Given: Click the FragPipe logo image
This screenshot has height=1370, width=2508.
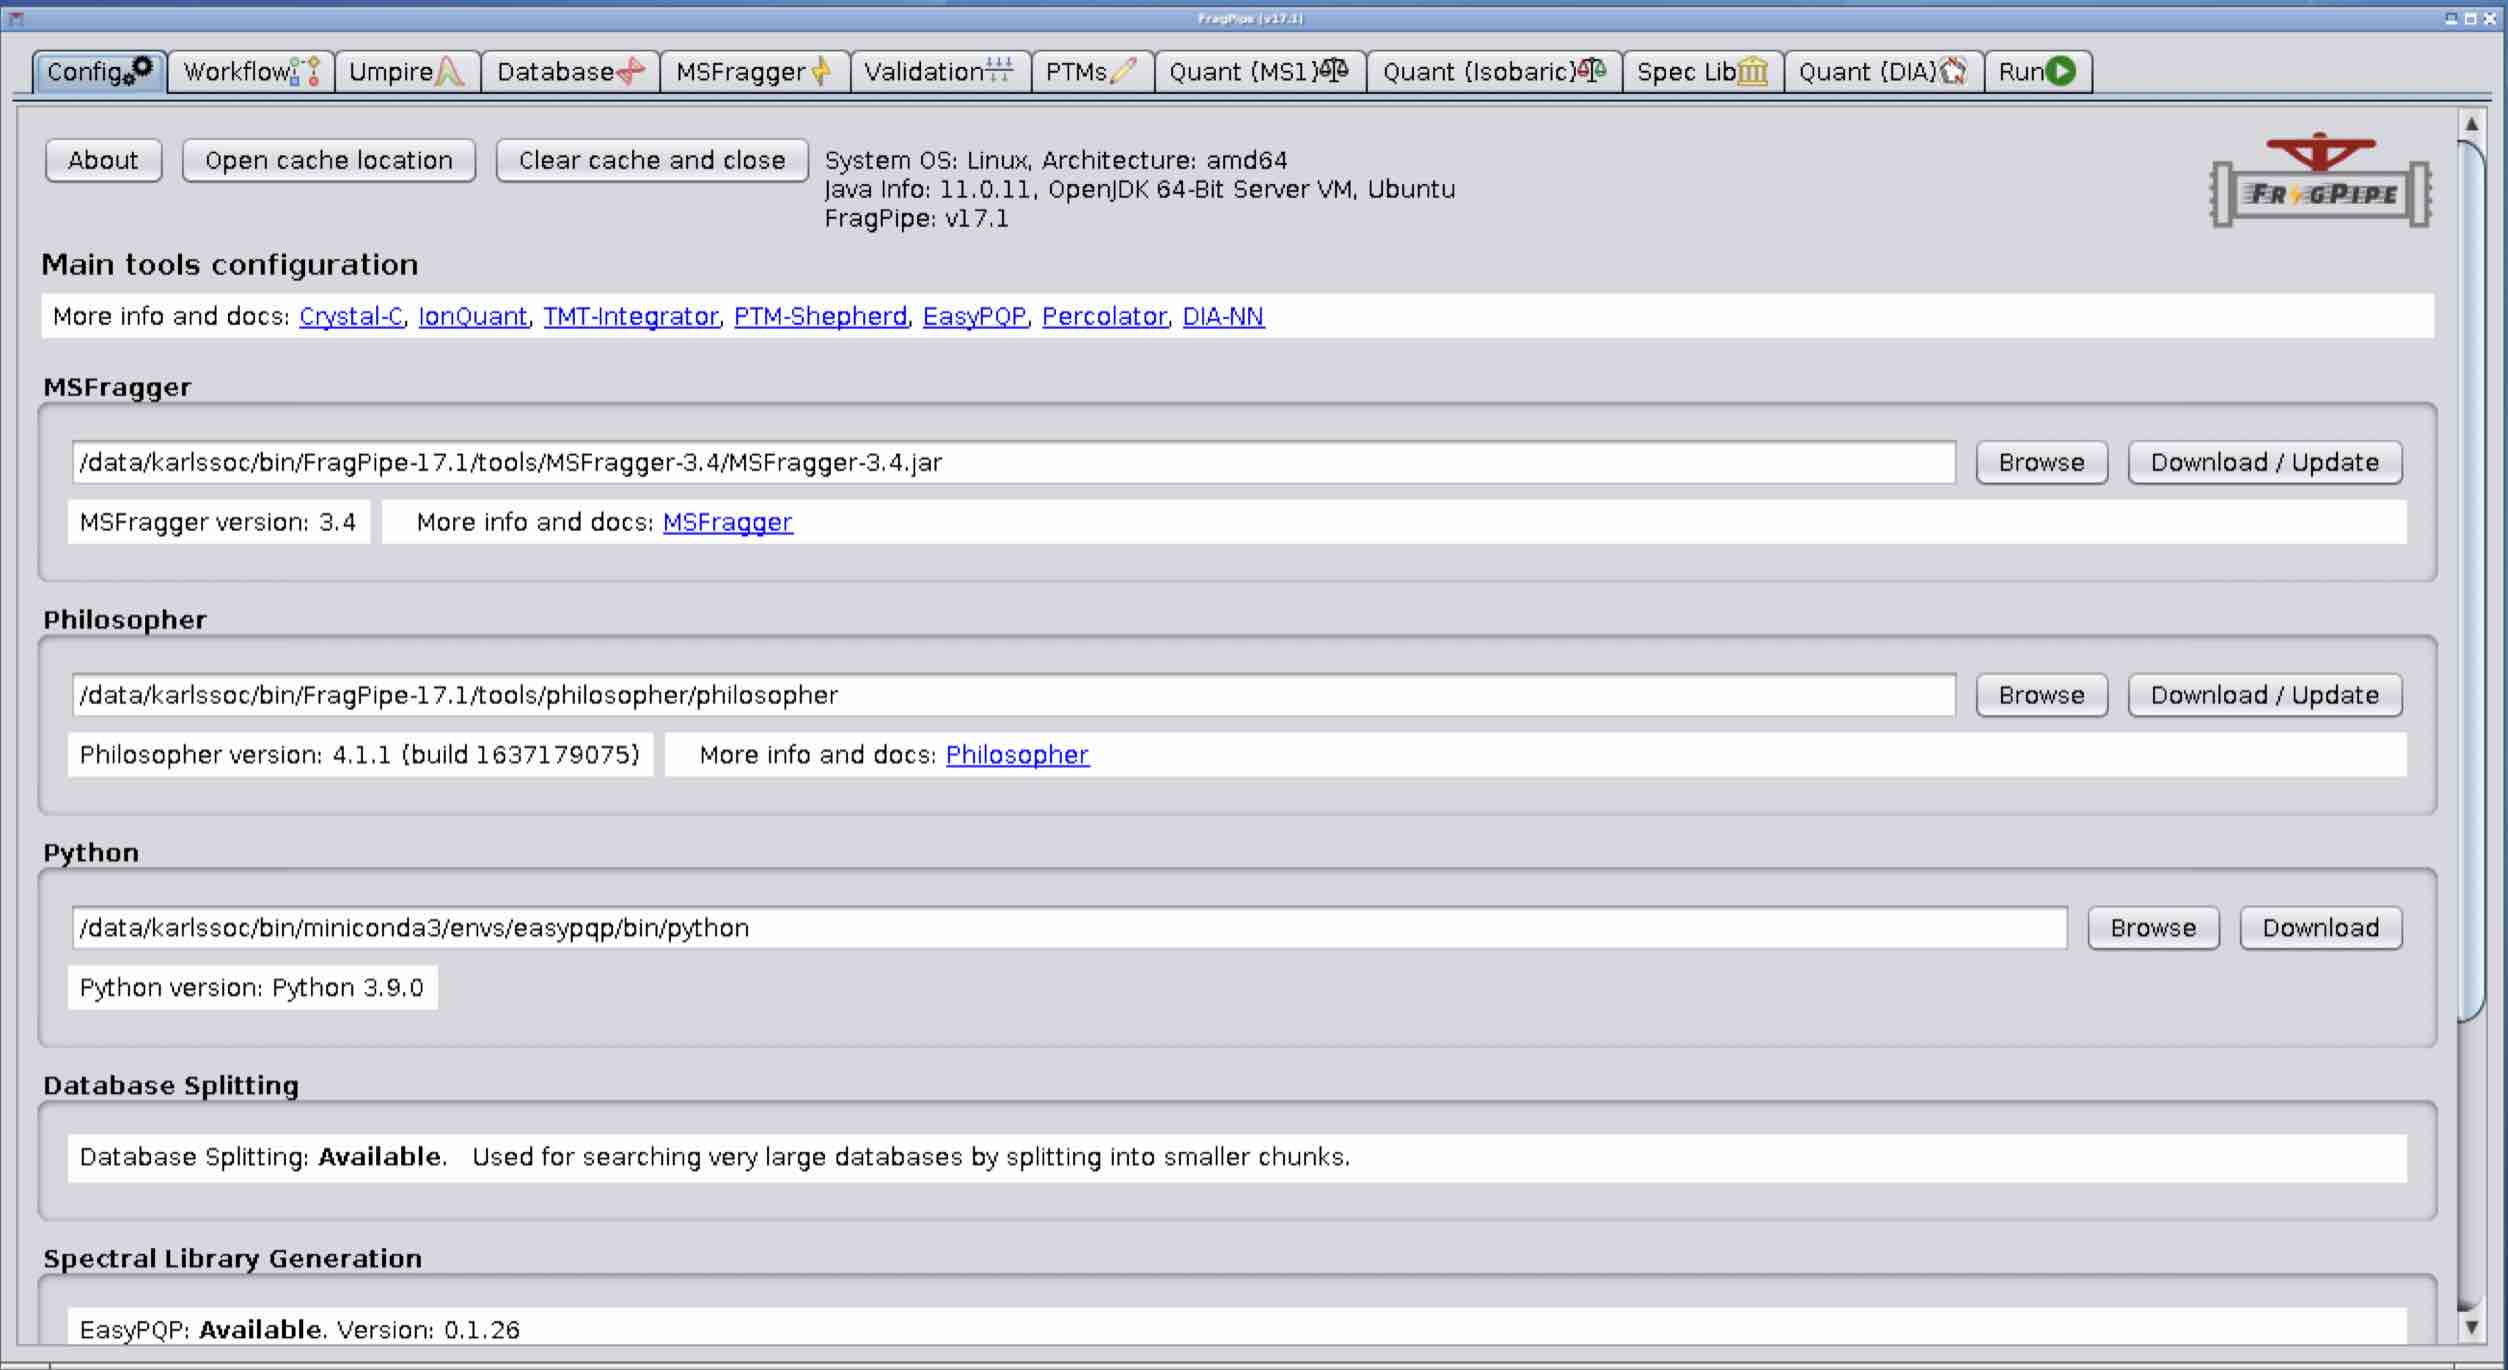Looking at the screenshot, I should click(x=2320, y=182).
